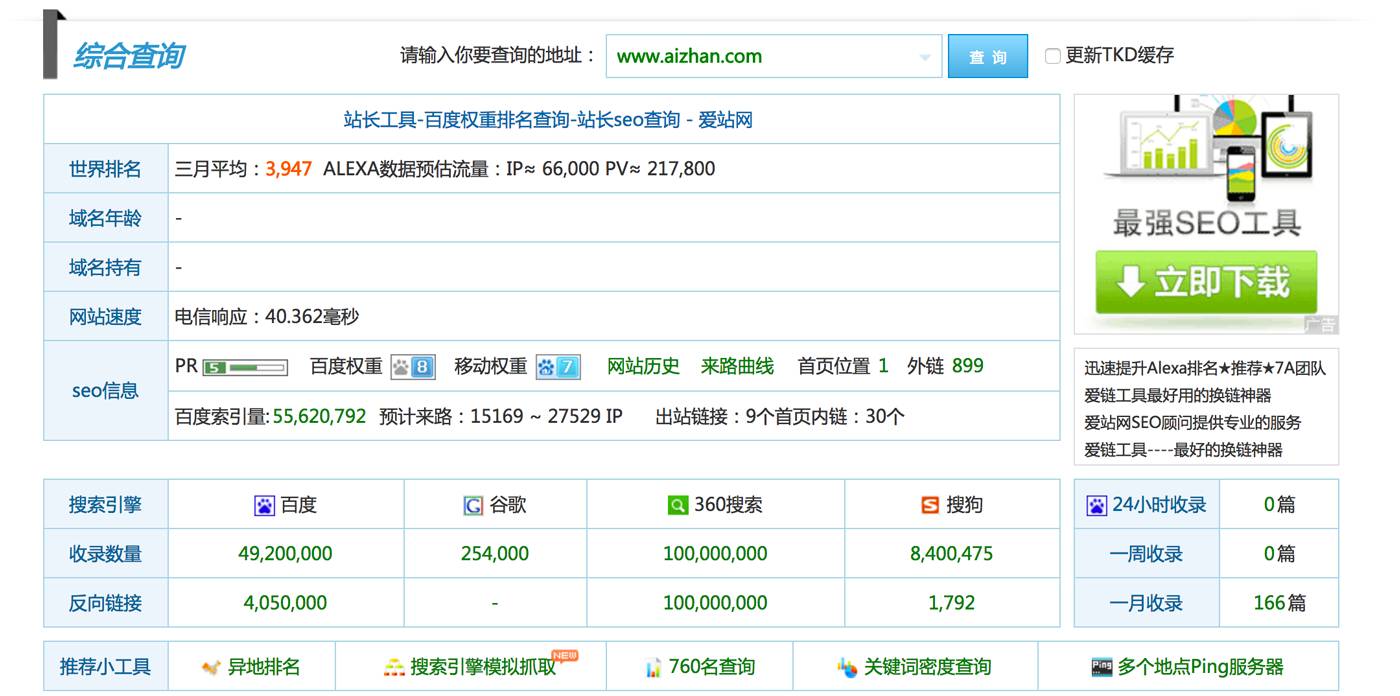Click the 360 search green icon
1400x696 pixels.
[x=678, y=506]
